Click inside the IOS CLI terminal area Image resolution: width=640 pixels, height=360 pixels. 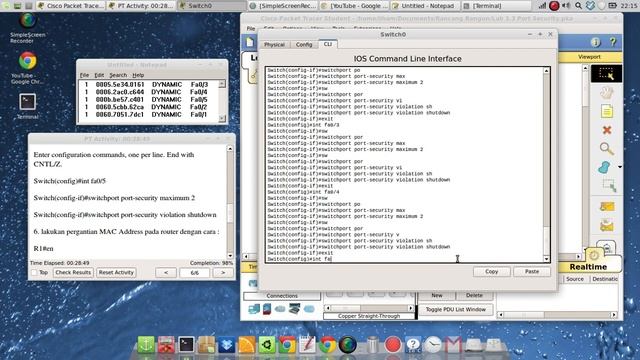point(404,164)
